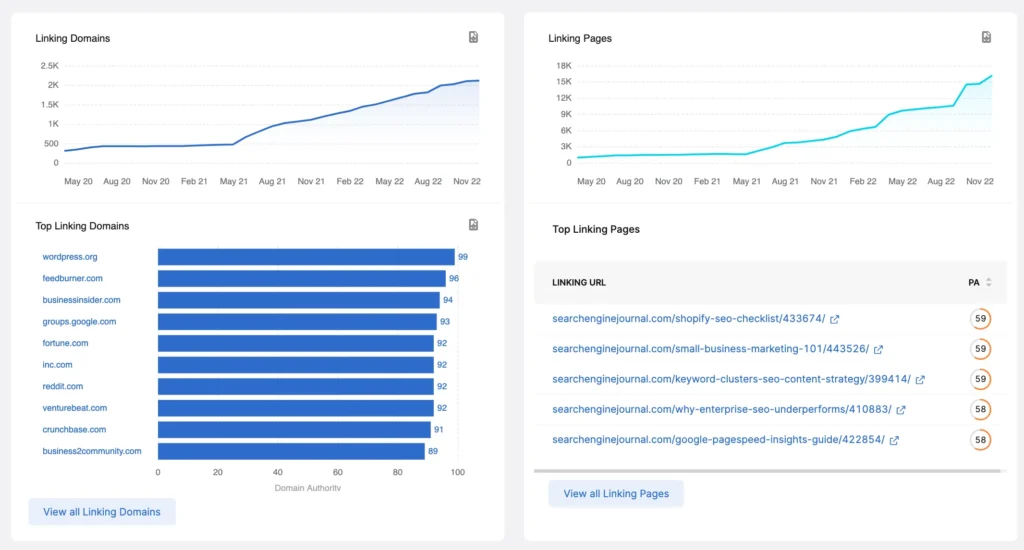The width and height of the screenshot is (1024, 550).
Task: Click the reddit.com bar in chart
Action: pyautogui.click(x=295, y=386)
